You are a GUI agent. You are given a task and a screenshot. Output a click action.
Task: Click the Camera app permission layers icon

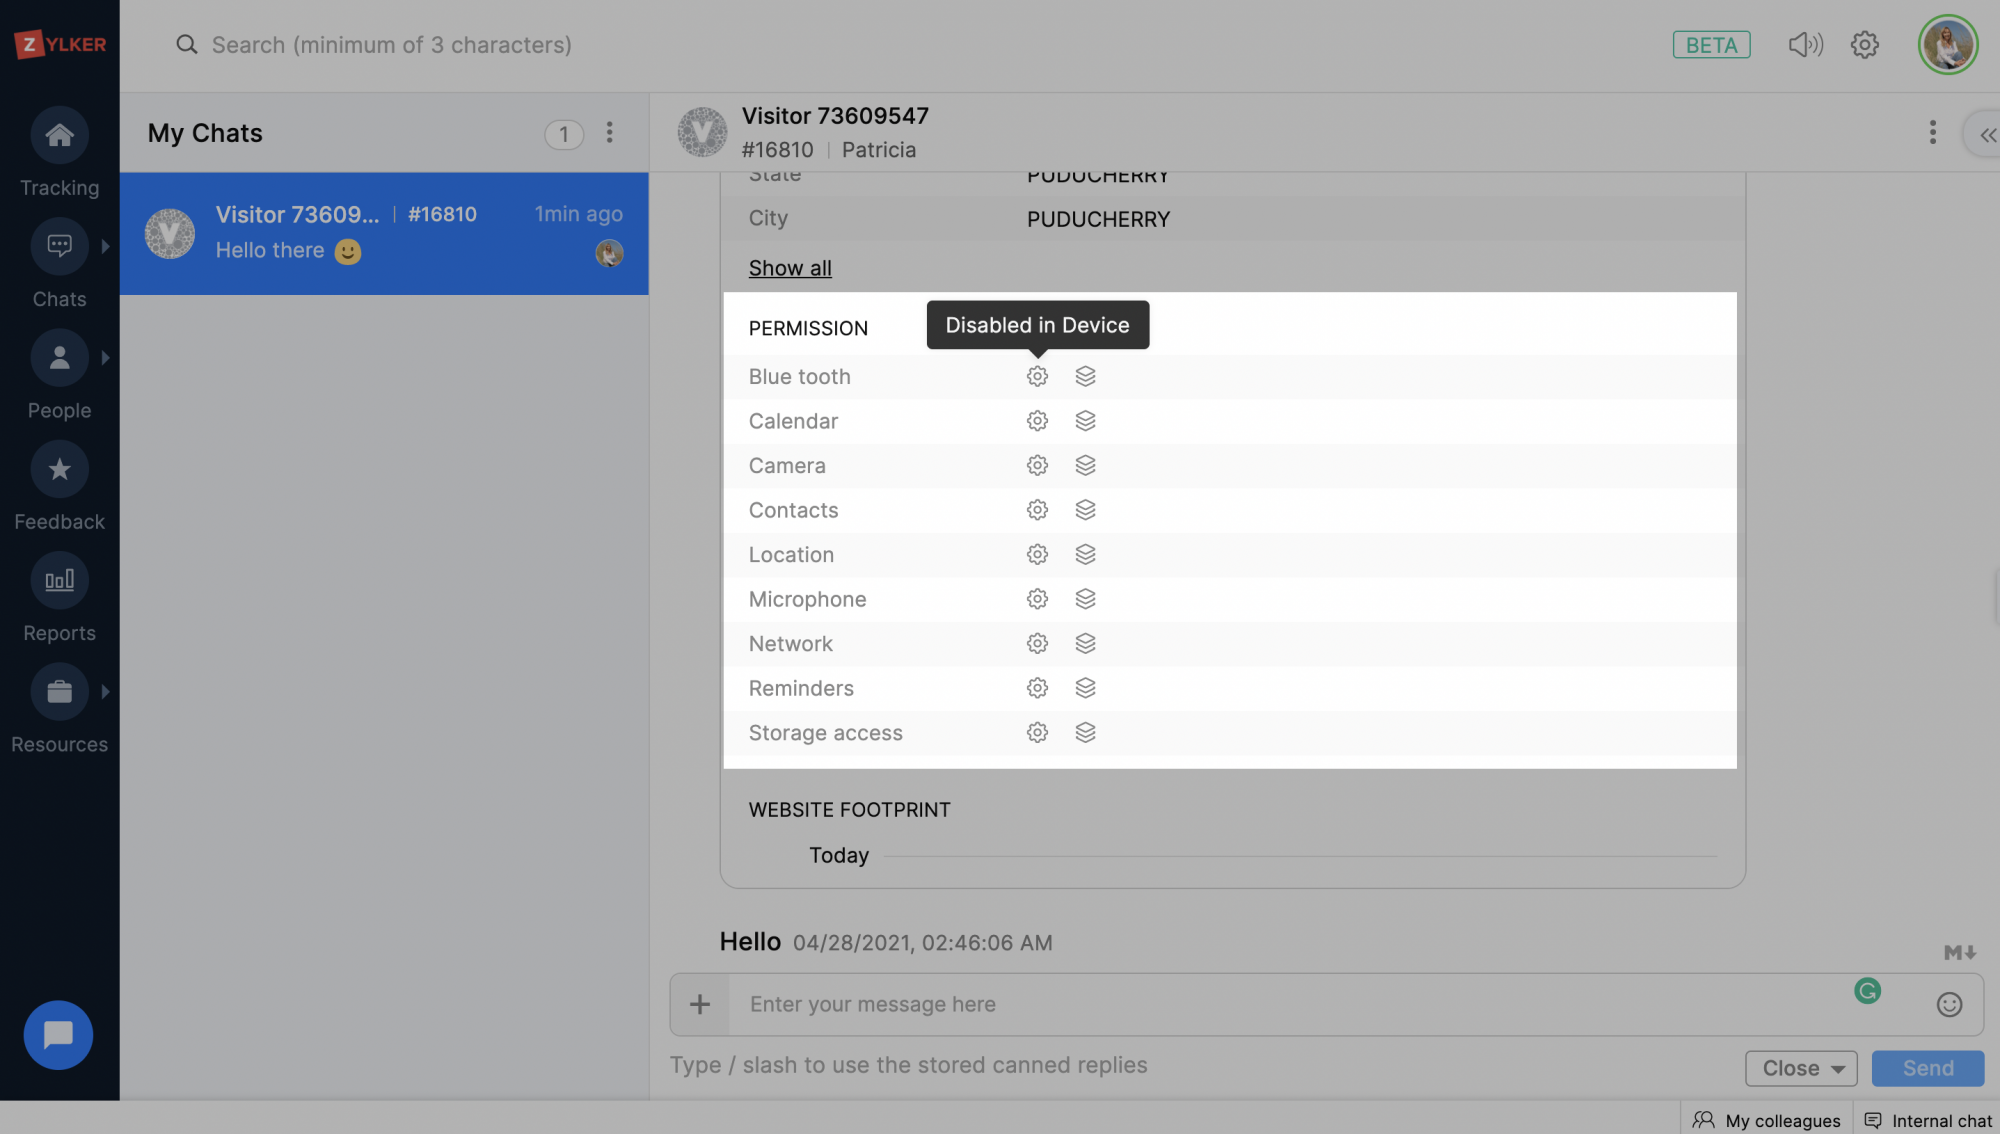click(x=1085, y=466)
